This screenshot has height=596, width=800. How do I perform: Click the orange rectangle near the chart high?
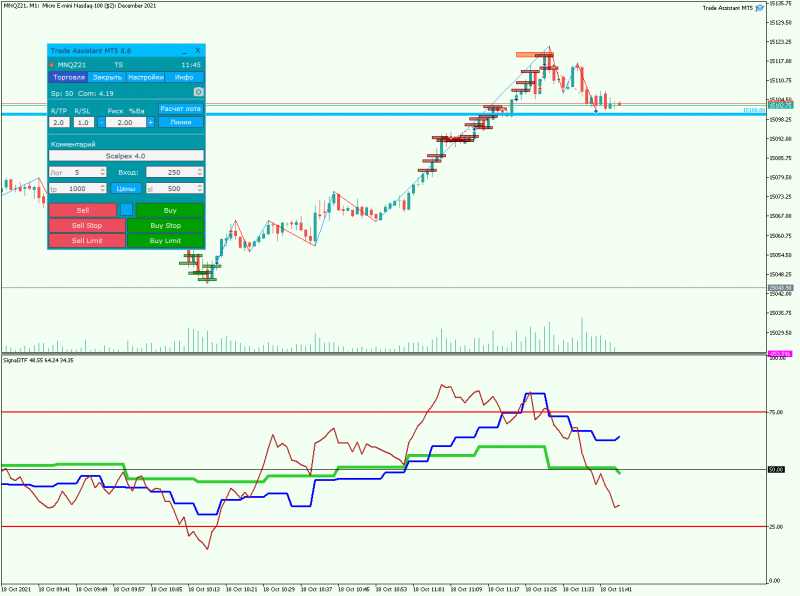click(534, 55)
